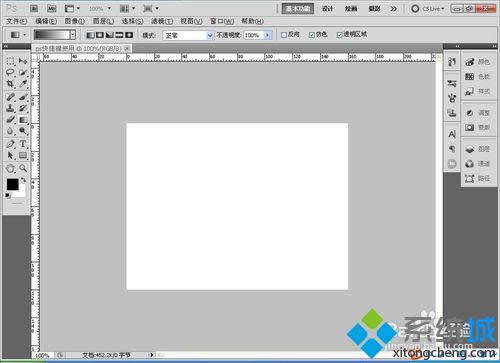Screen dimensions: 500x363
Task: Open the 图层(L) Layer menu
Action: point(103,21)
